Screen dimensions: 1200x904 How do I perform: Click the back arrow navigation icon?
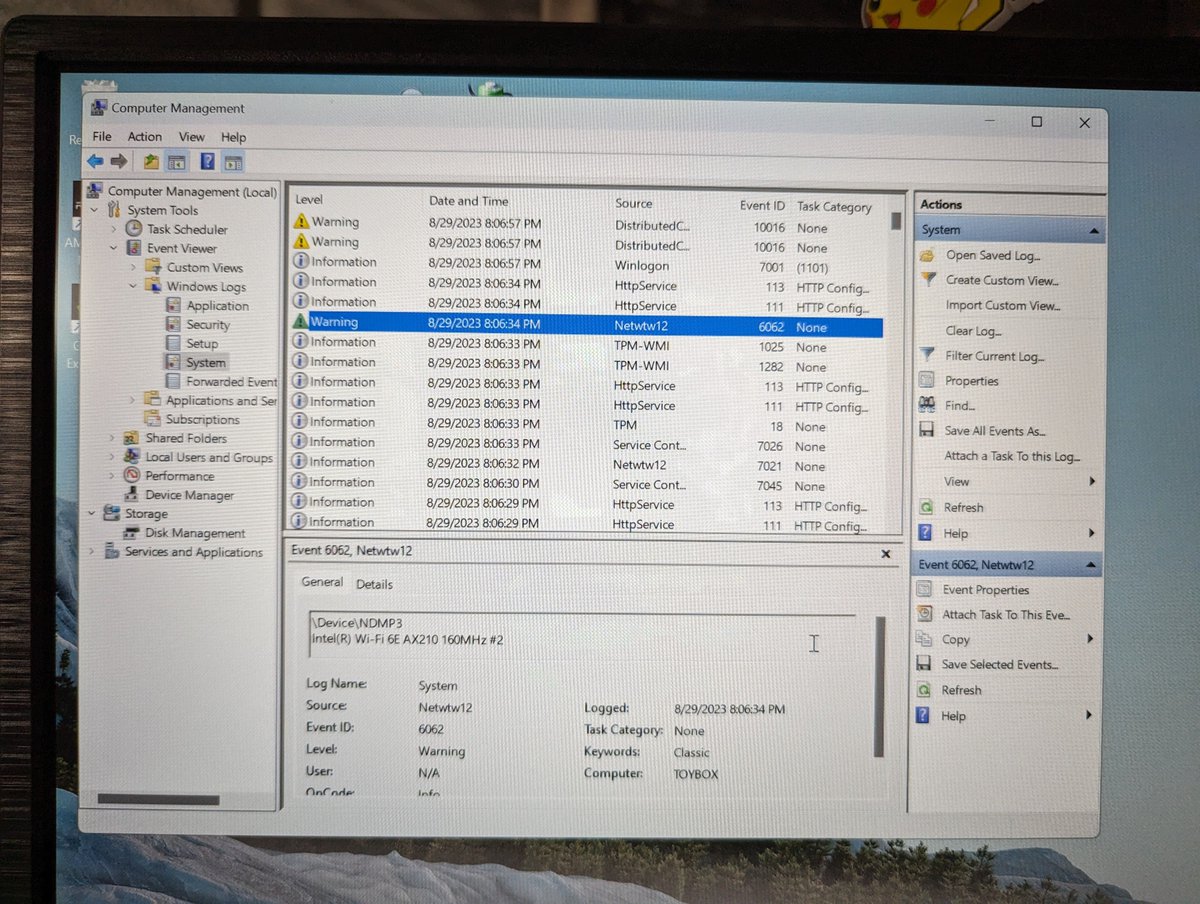(x=95, y=161)
